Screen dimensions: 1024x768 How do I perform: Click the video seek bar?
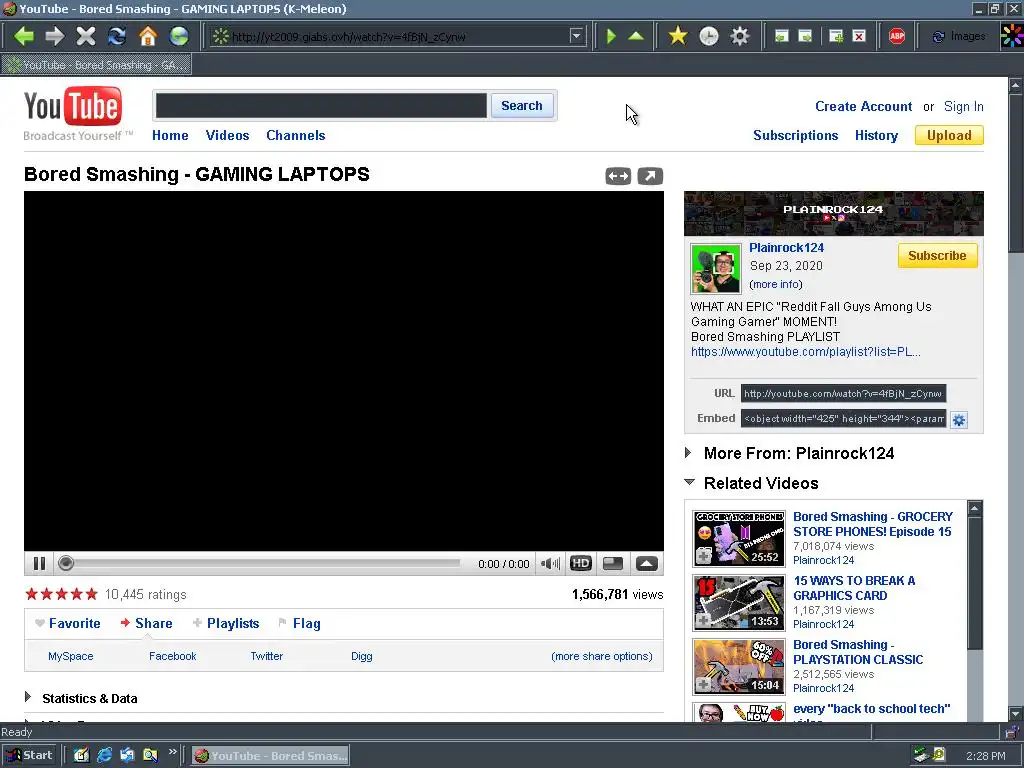[x=260, y=563]
